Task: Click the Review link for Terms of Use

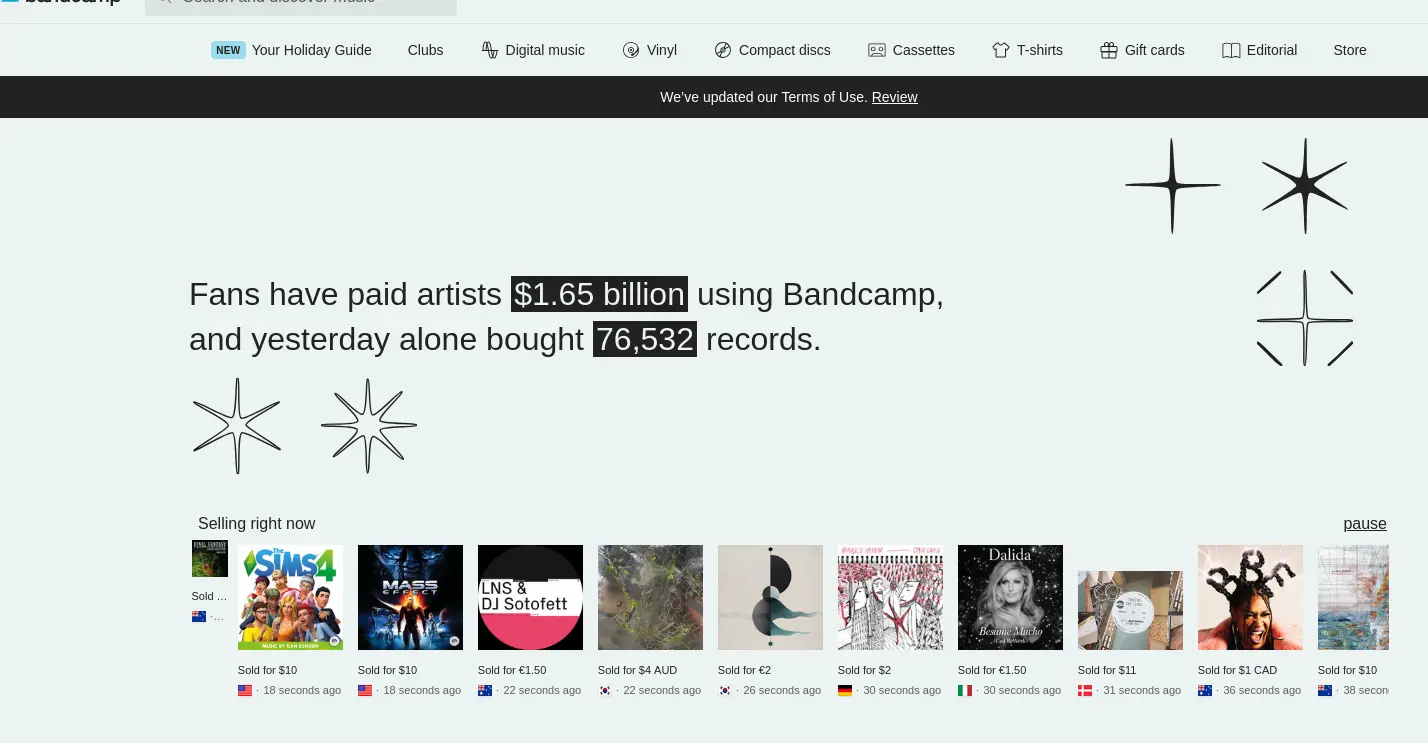Action: (x=894, y=97)
